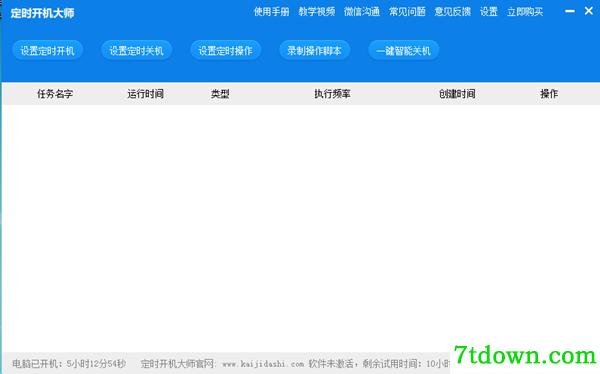Minimize the 定时开机大师 window

point(570,11)
